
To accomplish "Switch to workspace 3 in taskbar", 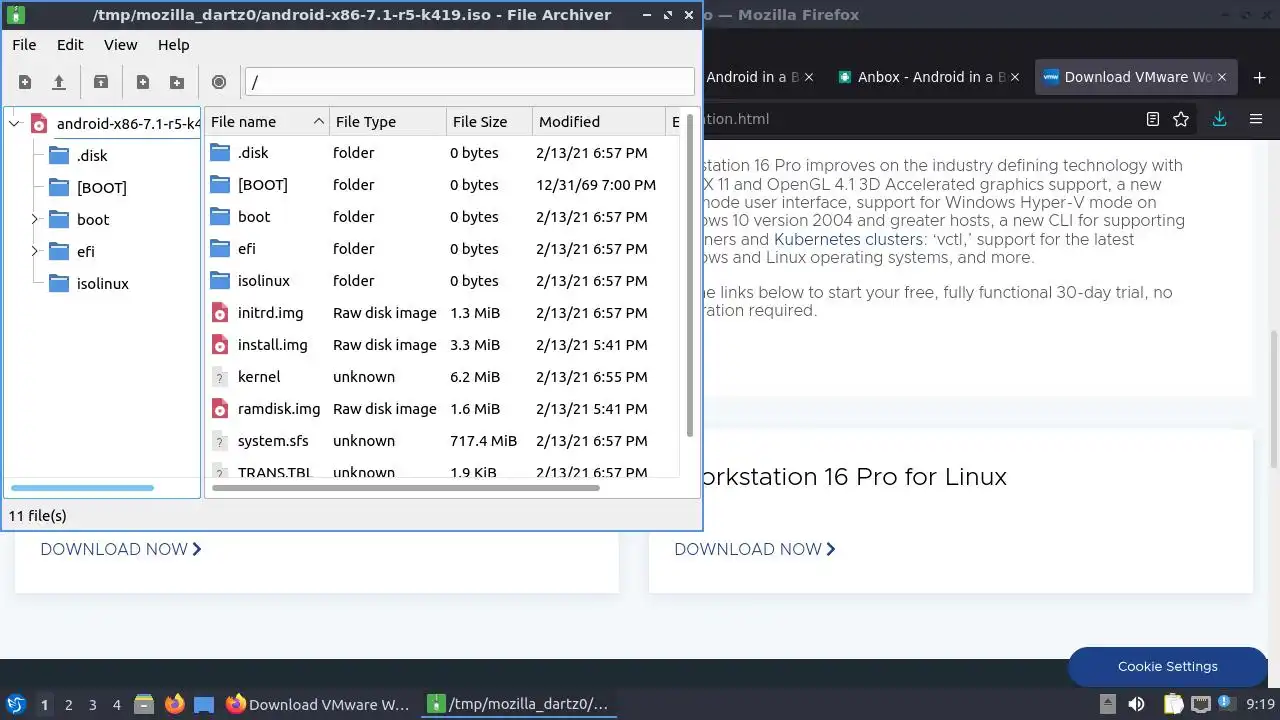I will click(93, 704).
